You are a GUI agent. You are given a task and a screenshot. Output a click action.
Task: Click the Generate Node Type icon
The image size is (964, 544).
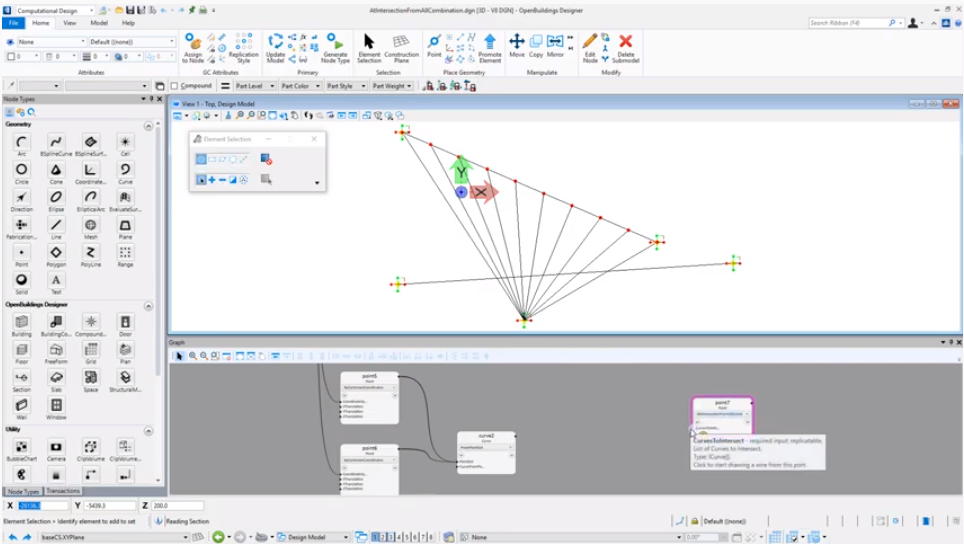pyautogui.click(x=336, y=46)
